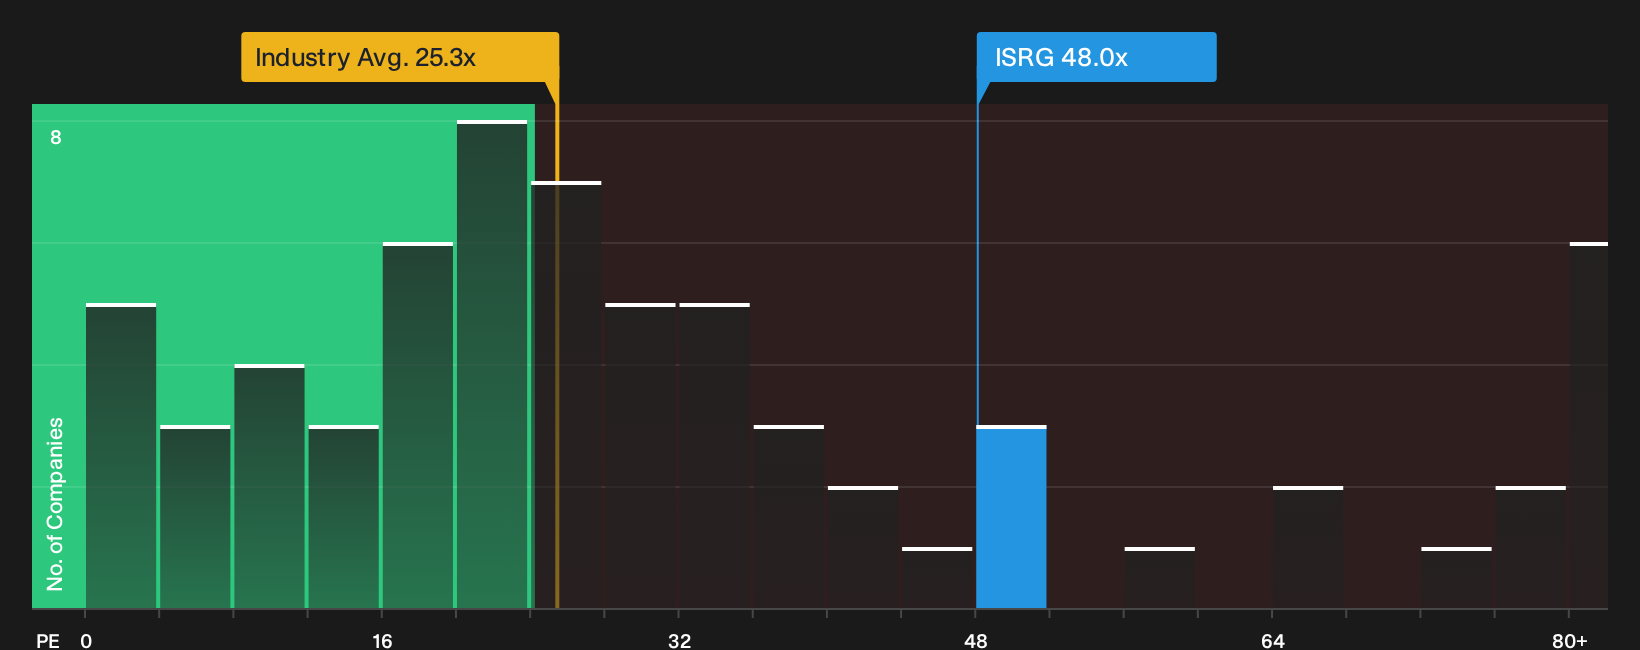Click the axis label 32
Viewport: 1640px width, 650px height.
point(679,640)
